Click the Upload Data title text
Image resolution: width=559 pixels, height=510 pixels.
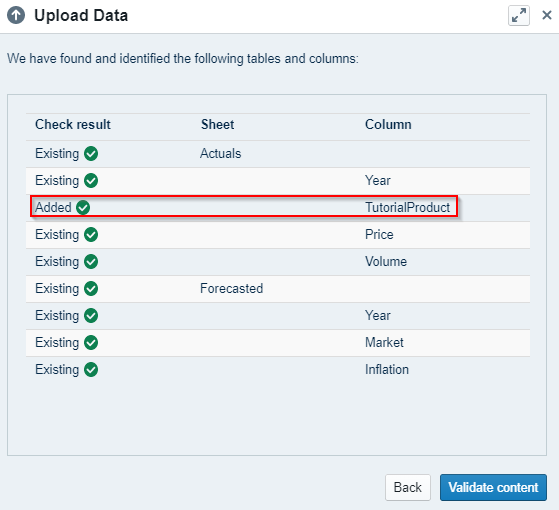81,16
